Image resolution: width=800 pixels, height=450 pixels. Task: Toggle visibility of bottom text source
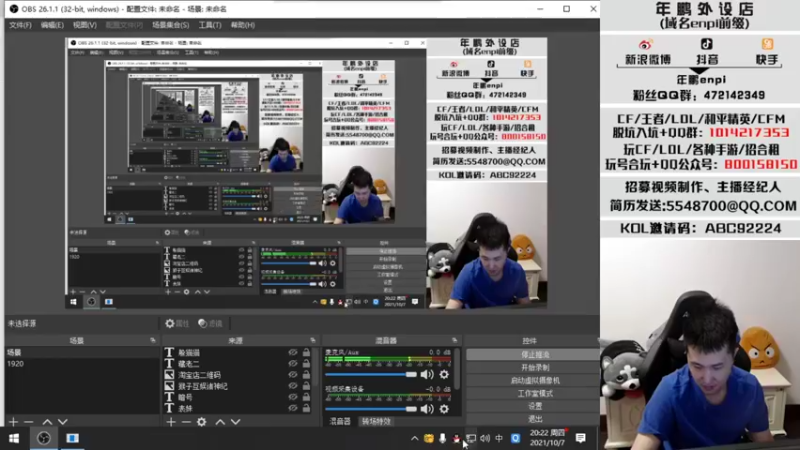[292, 408]
